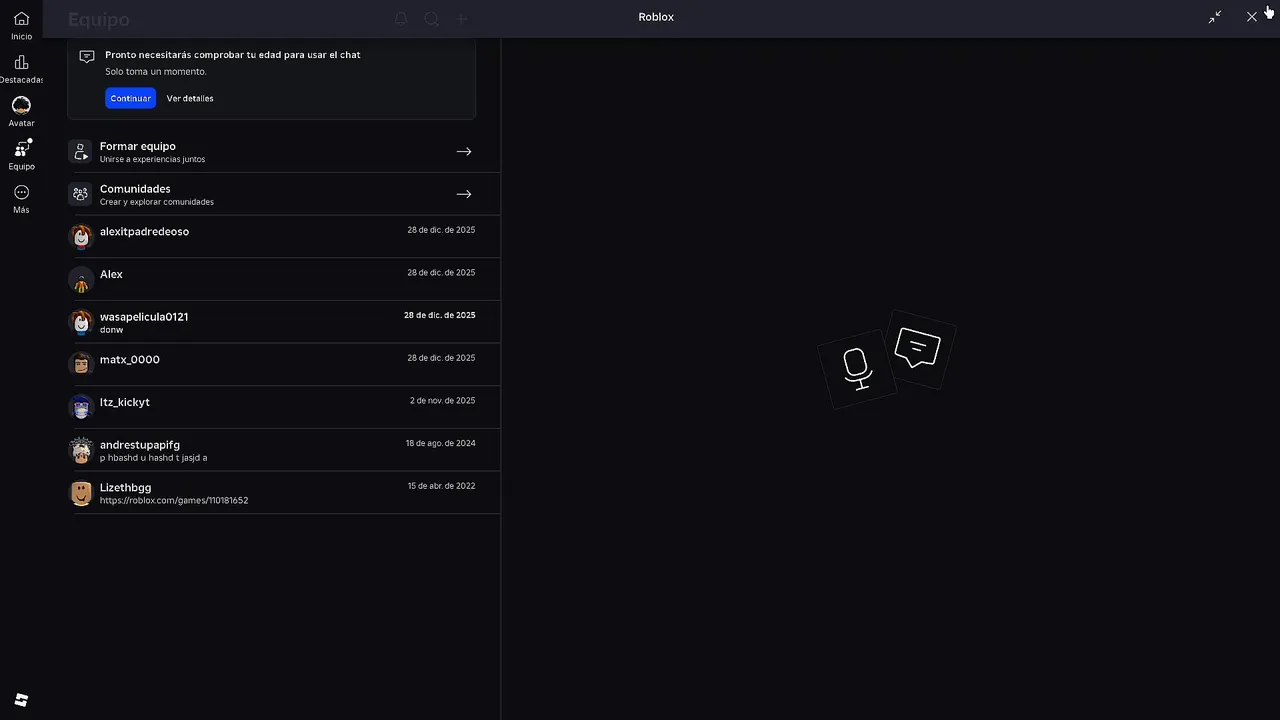Viewport: 1280px width, 720px height.
Task: Click the chat icon in the age-check banner
Action: [x=87, y=56]
